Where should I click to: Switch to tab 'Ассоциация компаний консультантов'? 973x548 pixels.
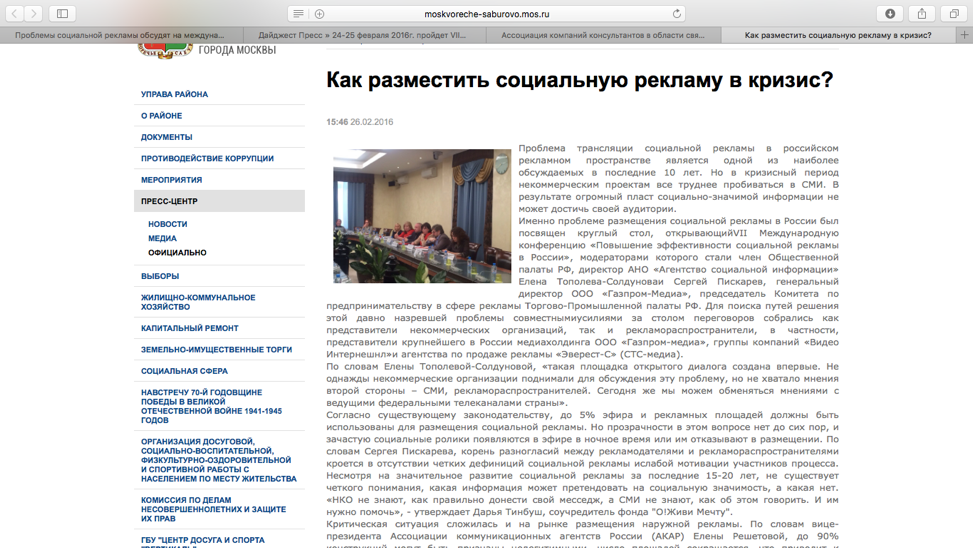[x=602, y=35]
